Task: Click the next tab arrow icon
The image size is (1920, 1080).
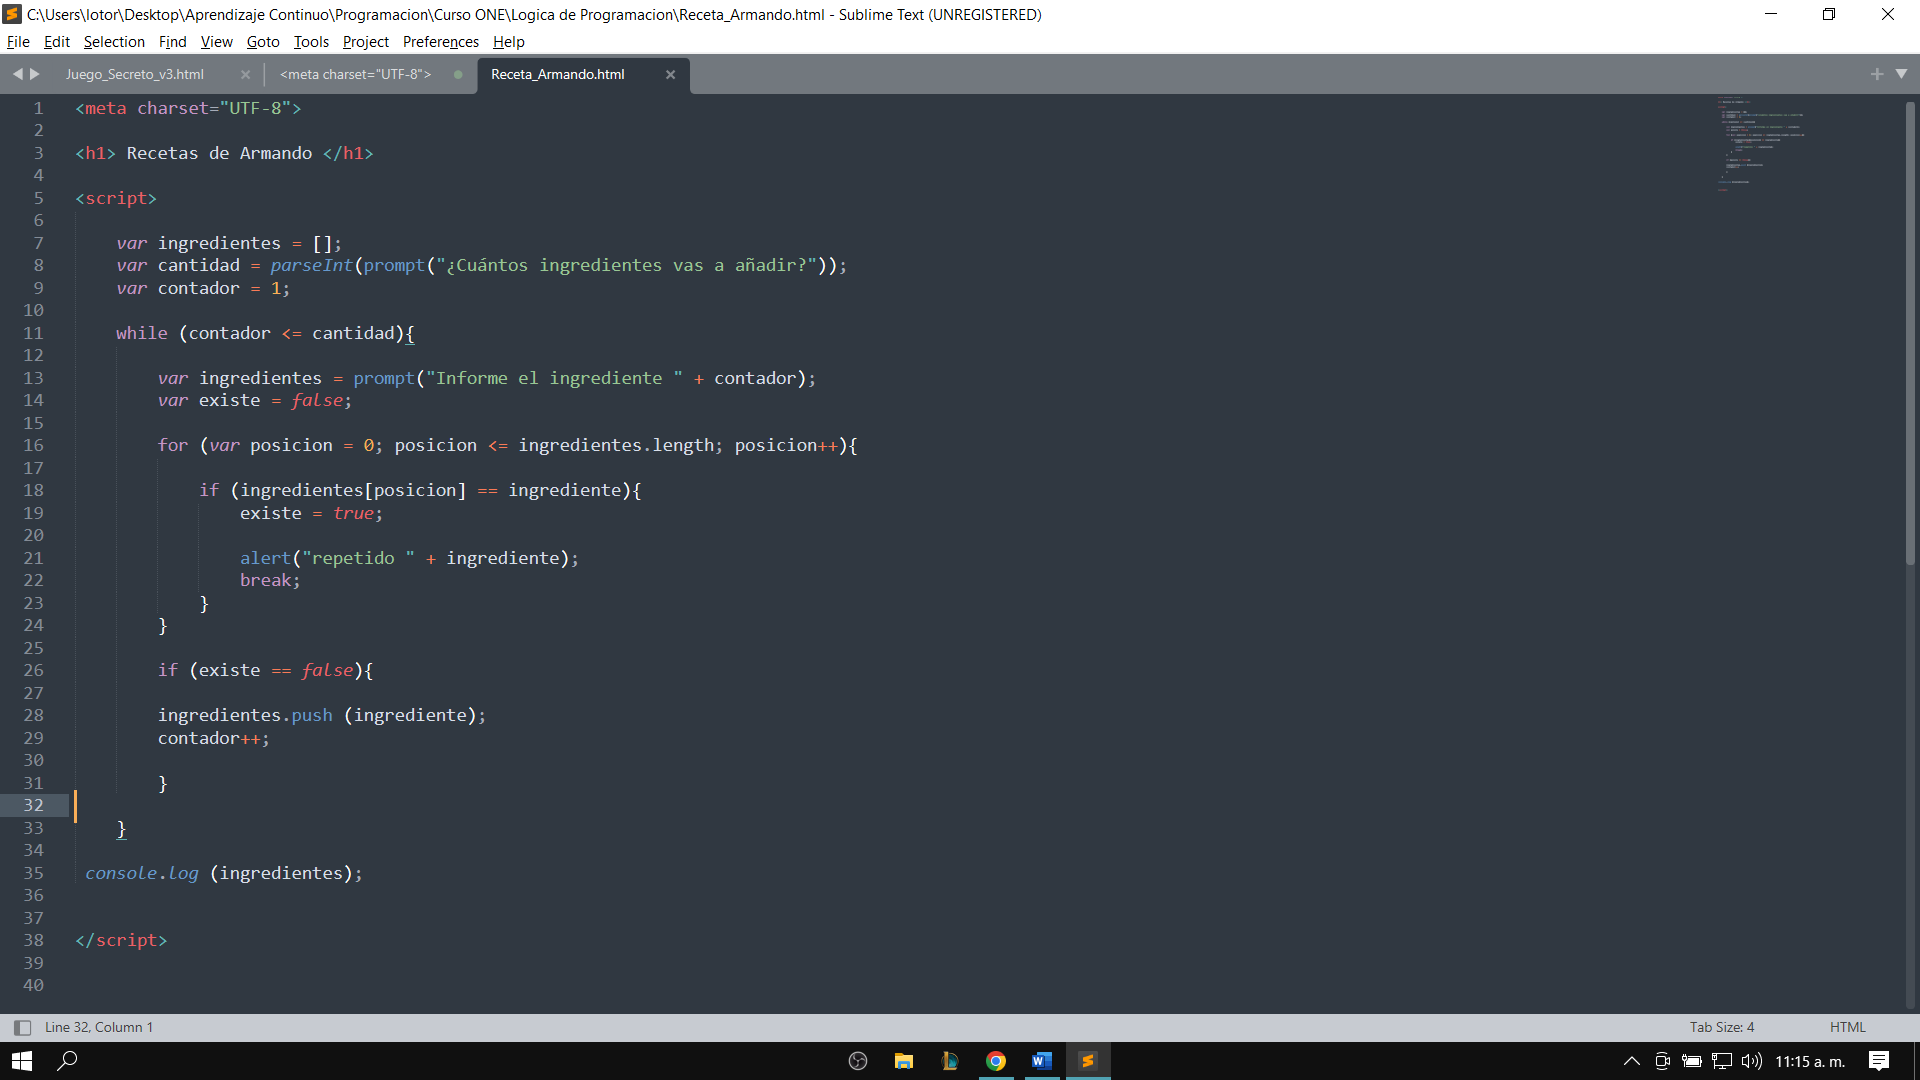Action: coord(35,74)
